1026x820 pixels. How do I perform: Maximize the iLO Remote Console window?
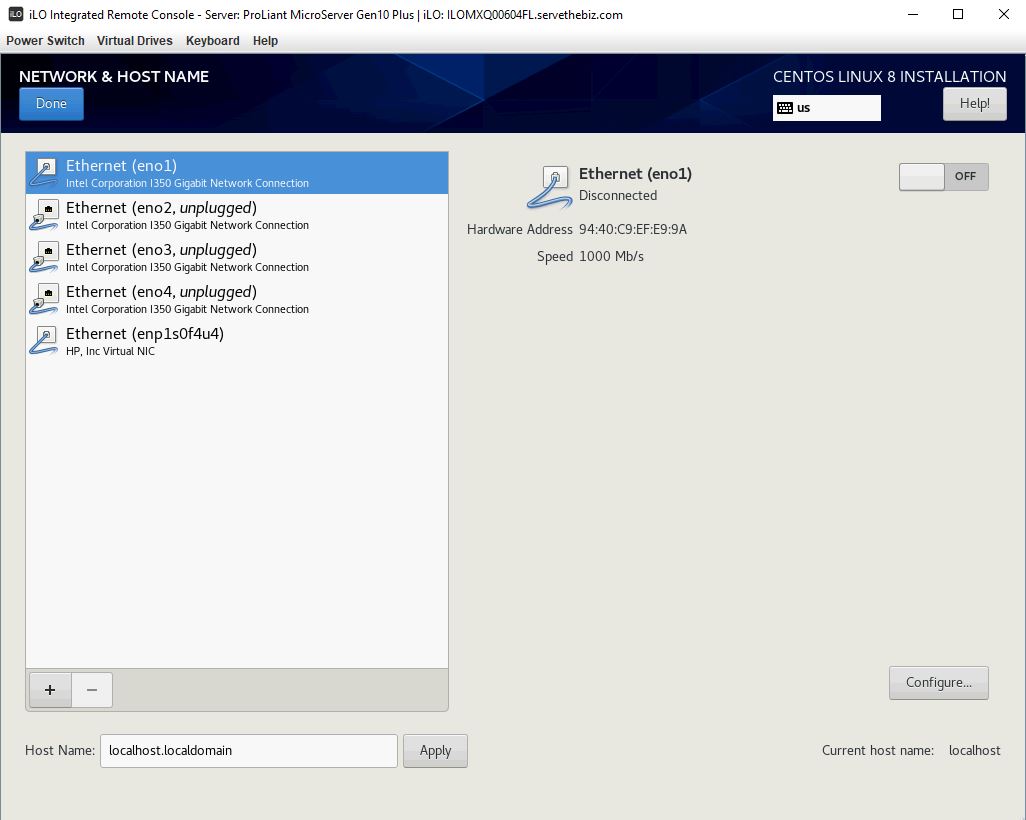958,14
